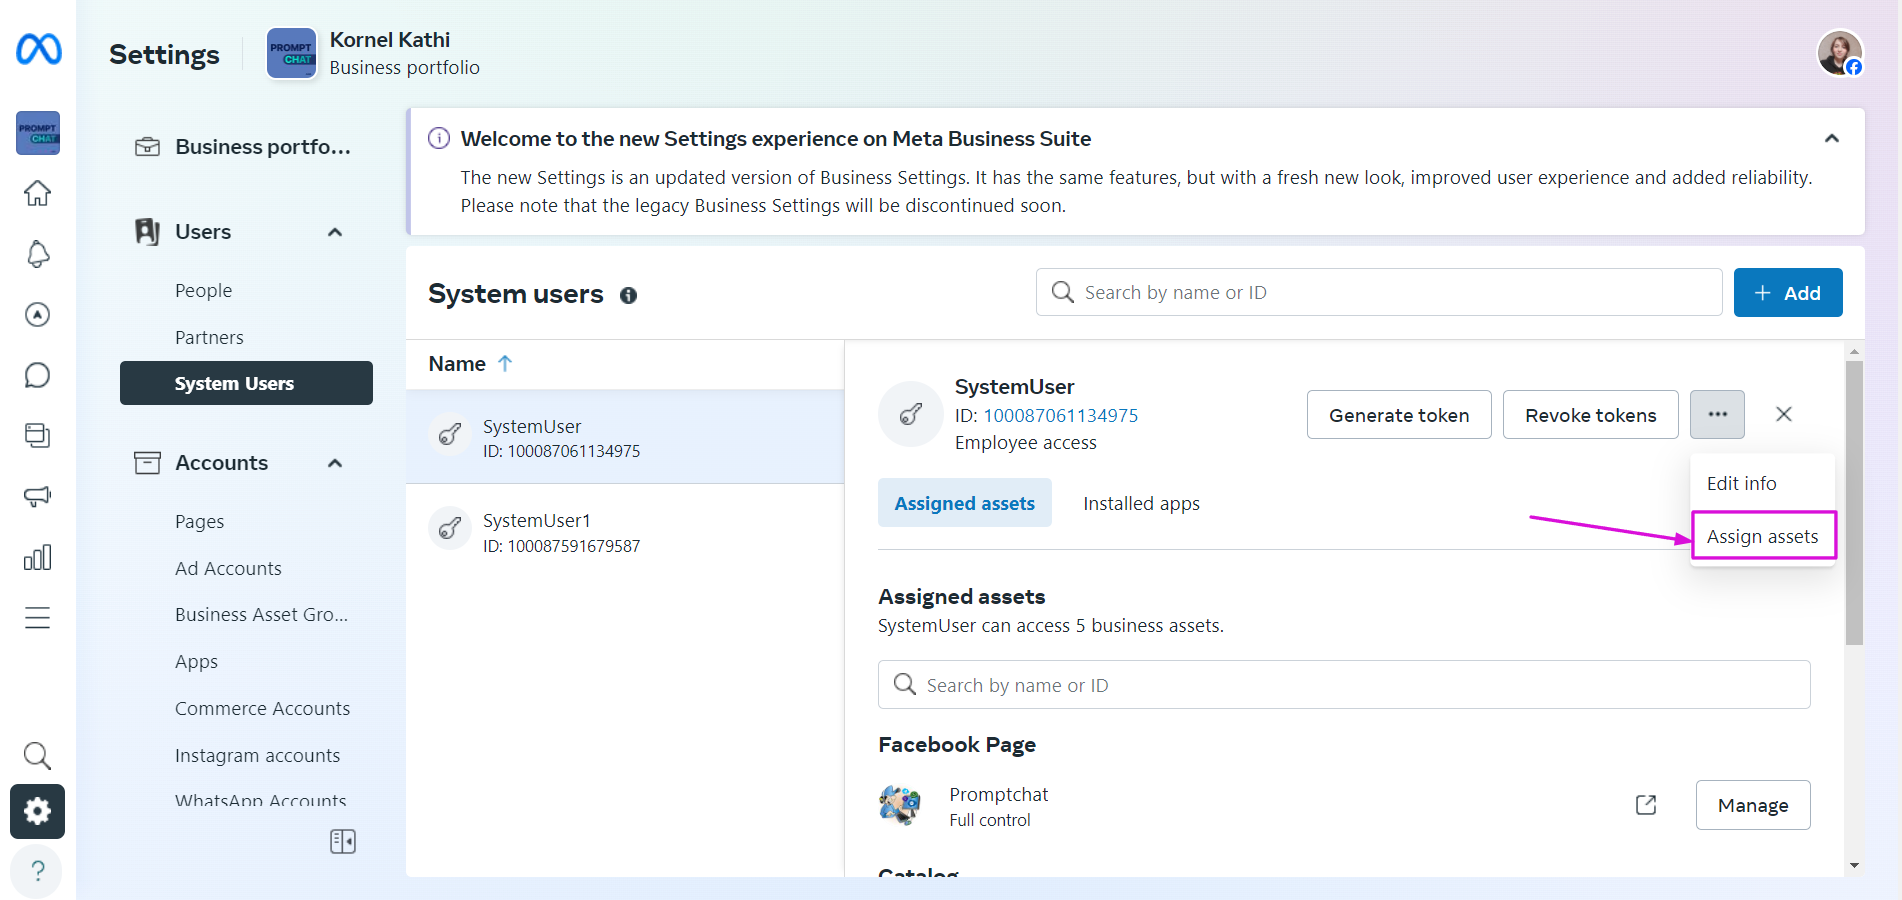This screenshot has width=1902, height=900.
Task: Collapse the welcome banner chevron
Action: [x=1831, y=139]
